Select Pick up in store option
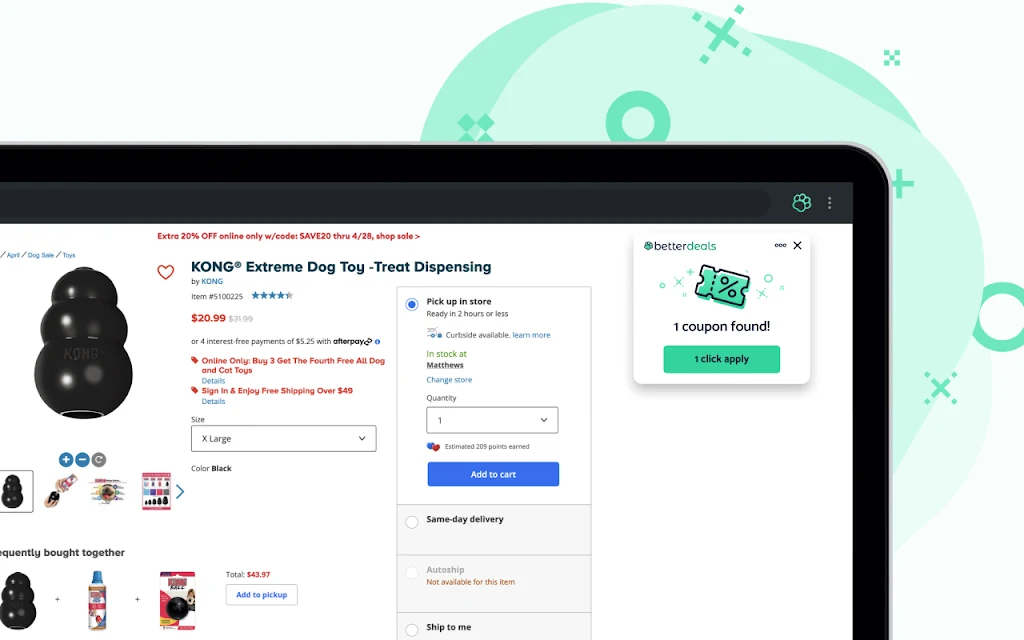The width and height of the screenshot is (1024, 640). pyautogui.click(x=411, y=304)
